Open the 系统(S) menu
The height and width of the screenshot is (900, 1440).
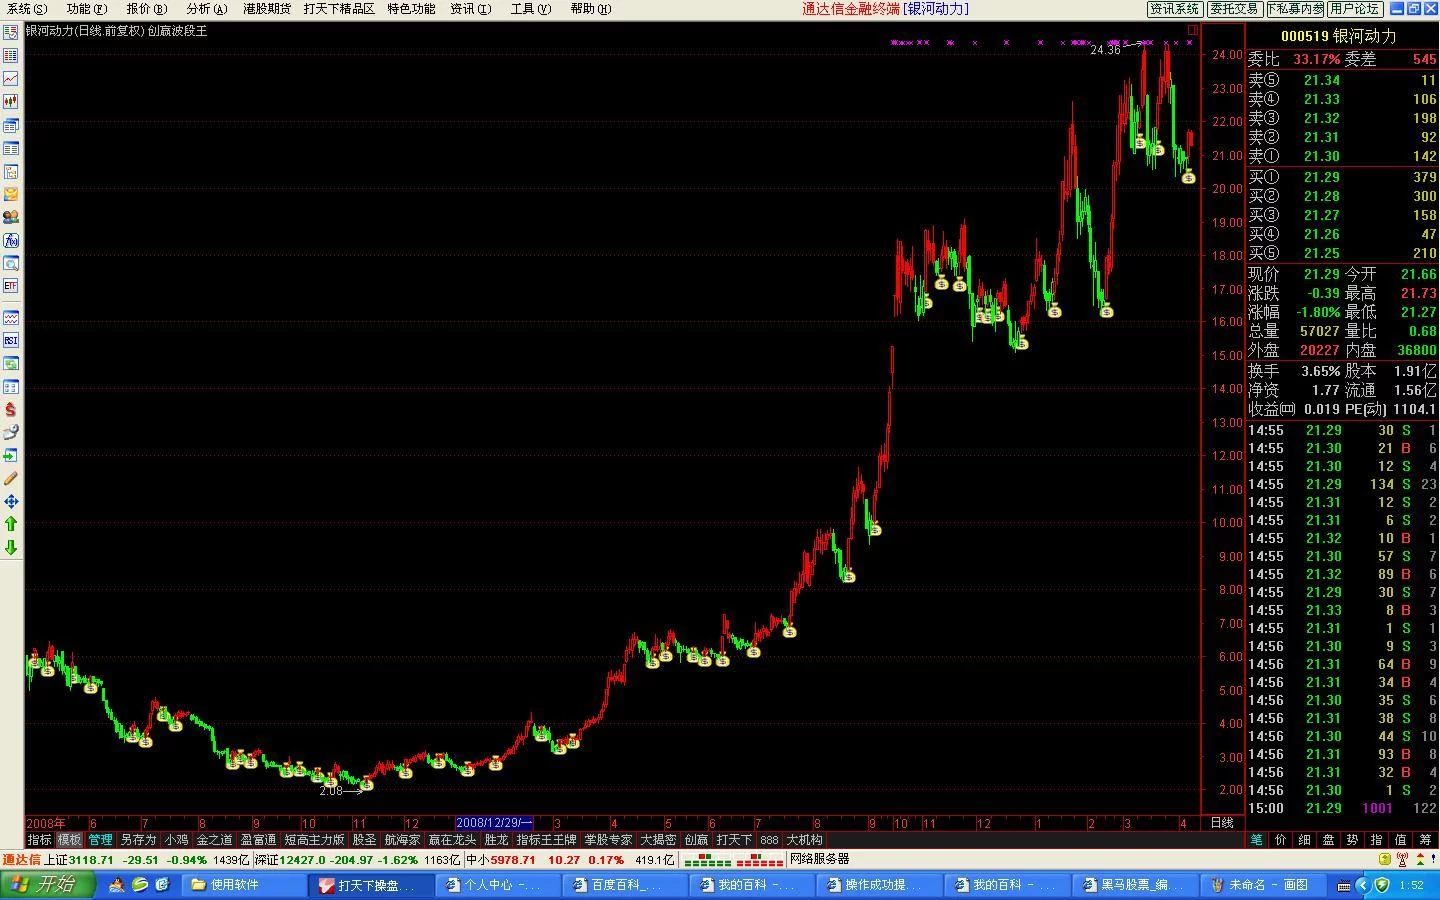[x=27, y=9]
